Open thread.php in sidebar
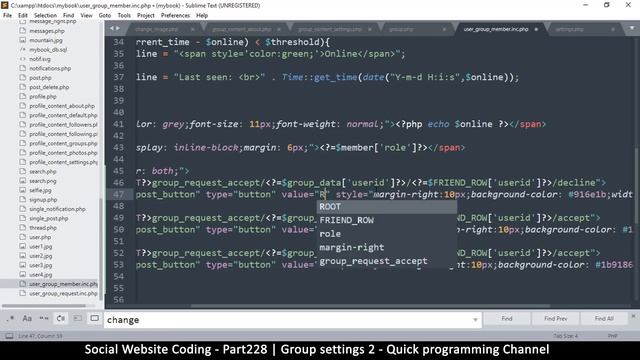 42,228
